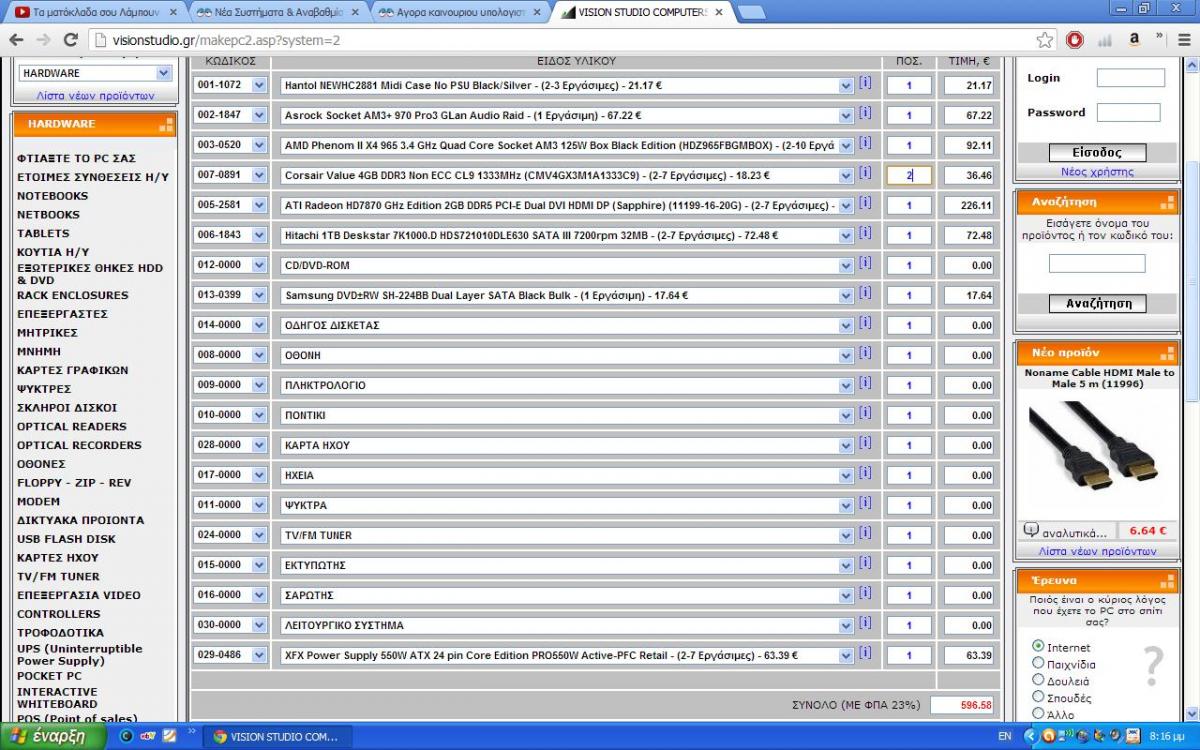Screen dimensions: 1200x750
Task: Click the product search text field
Action: [x=1097, y=264]
